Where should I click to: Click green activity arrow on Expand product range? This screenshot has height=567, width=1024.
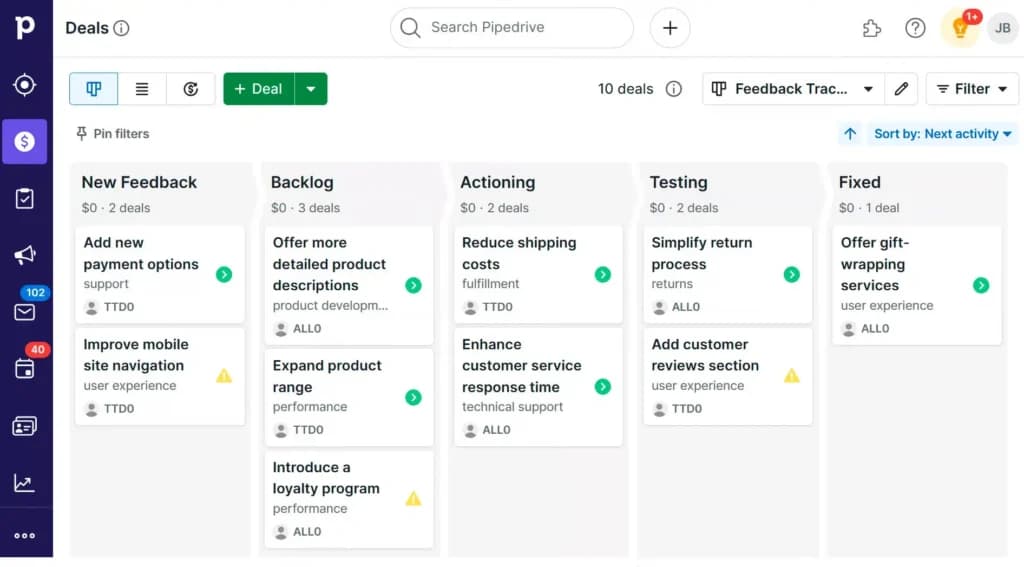413,397
